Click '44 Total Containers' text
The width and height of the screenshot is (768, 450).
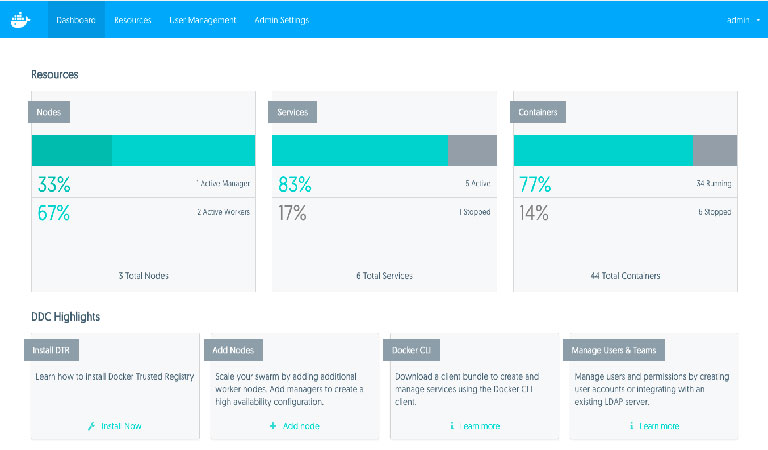click(x=625, y=276)
